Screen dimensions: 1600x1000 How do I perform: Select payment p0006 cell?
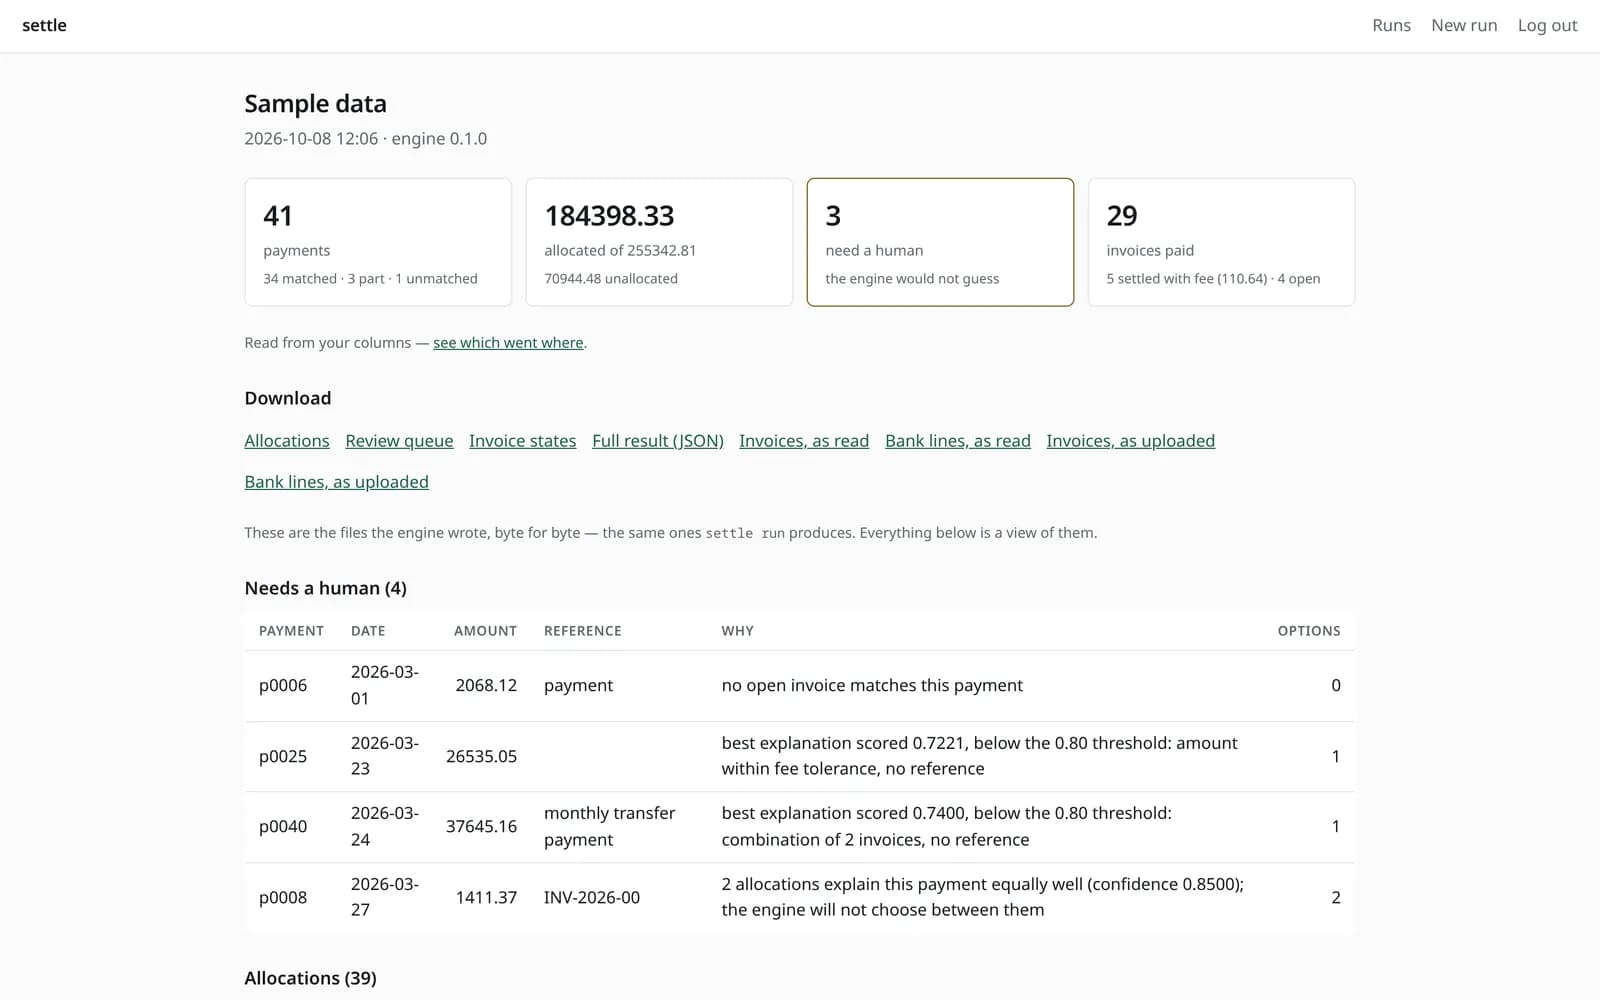pos(283,686)
